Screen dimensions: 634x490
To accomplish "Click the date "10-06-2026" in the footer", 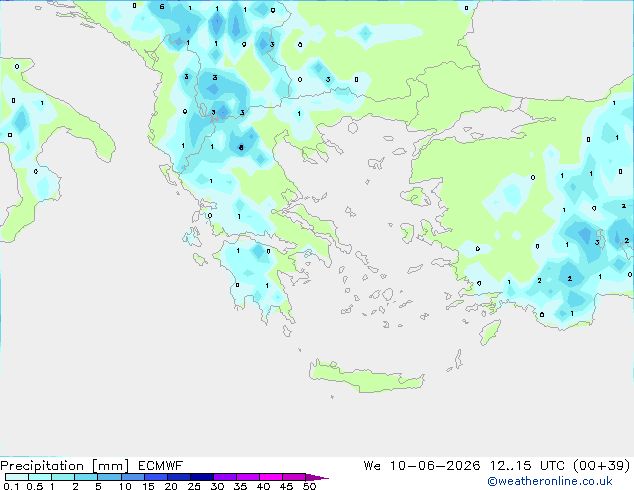I will pyautogui.click(x=435, y=466).
